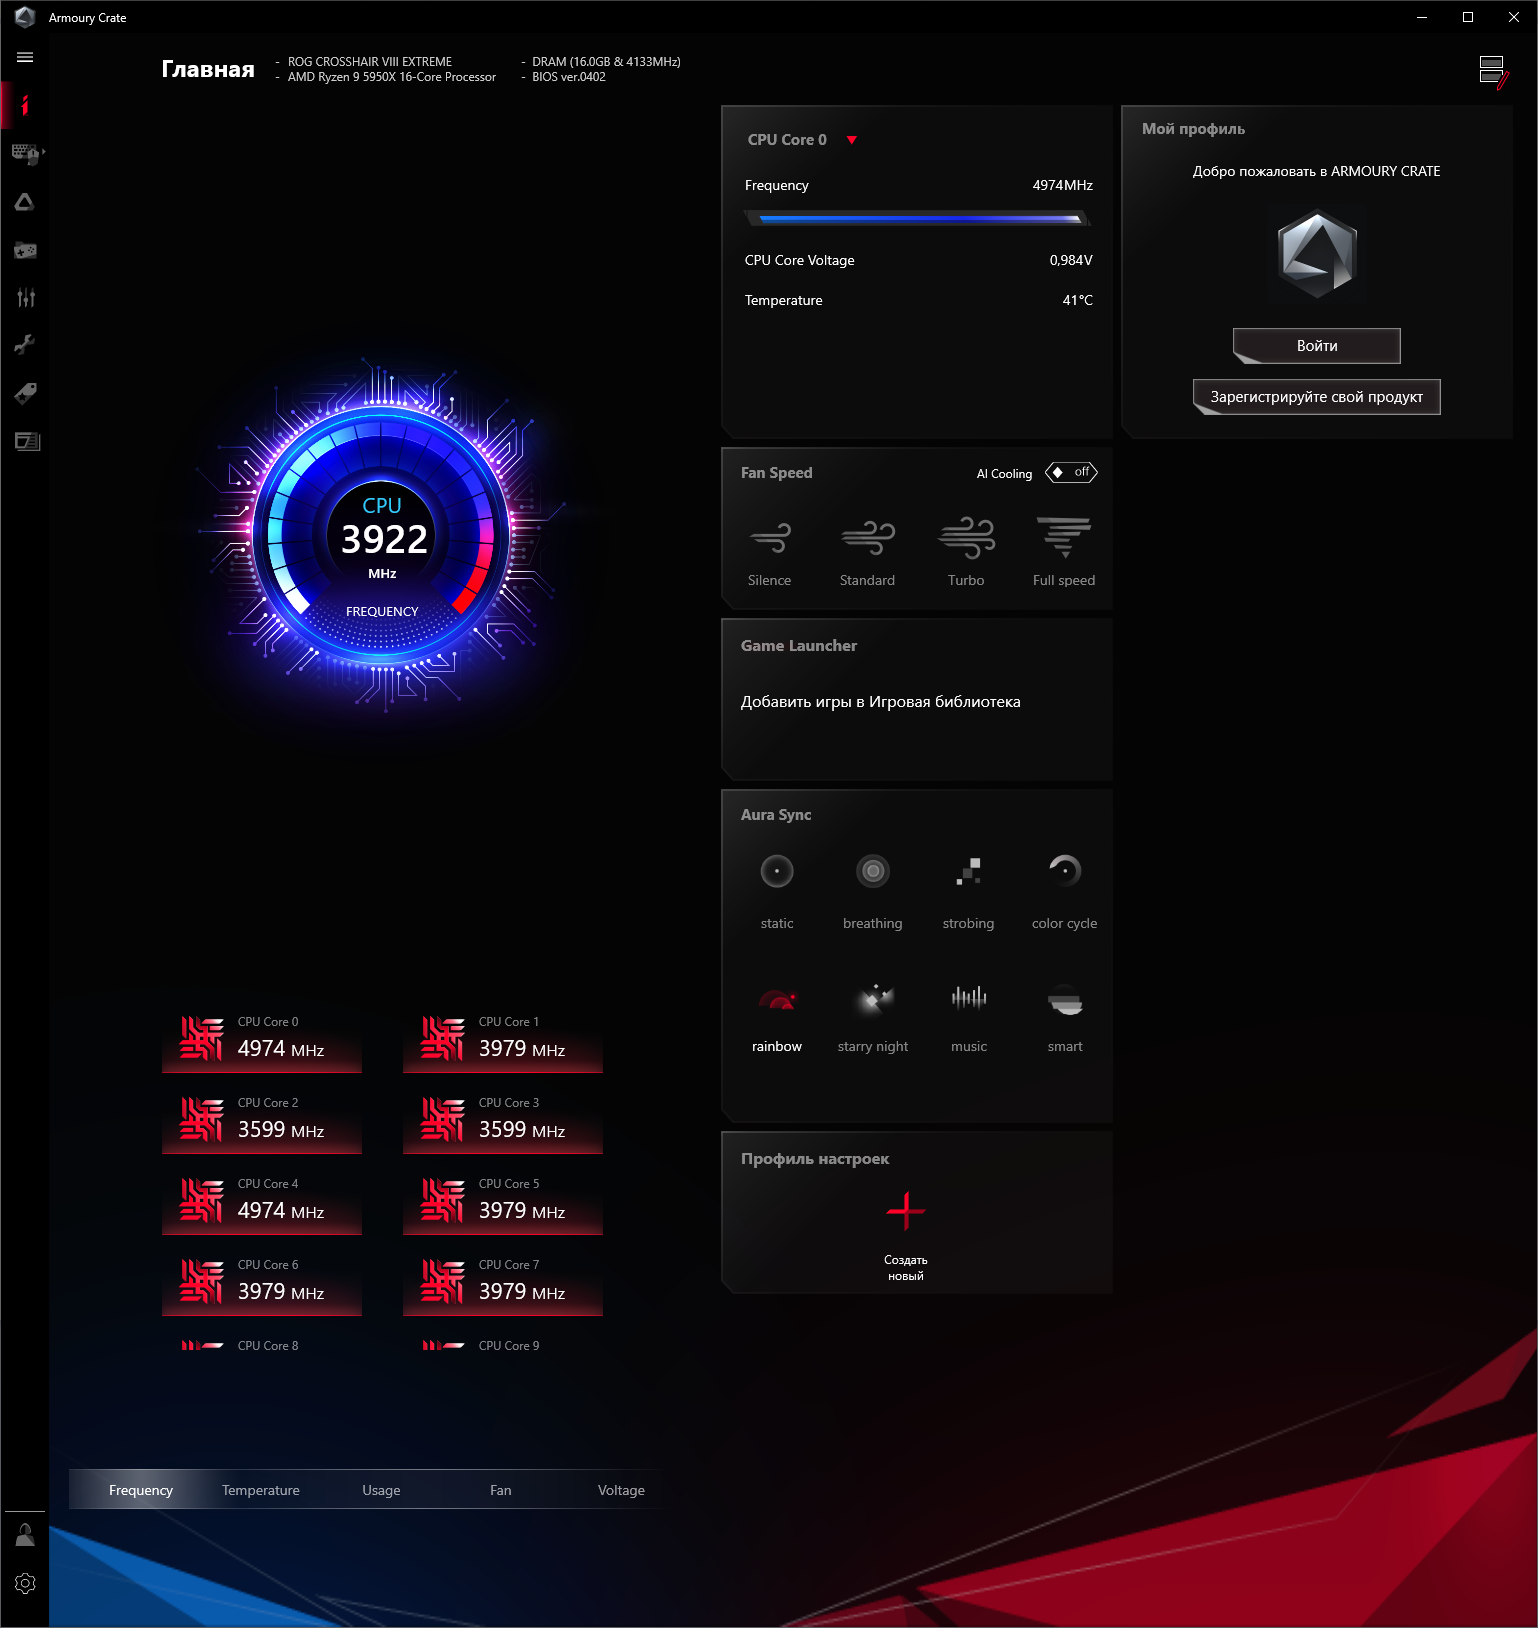Open Aura Sync from the sidebar triangle icon
Screen dimensions: 1538x1628
point(25,202)
